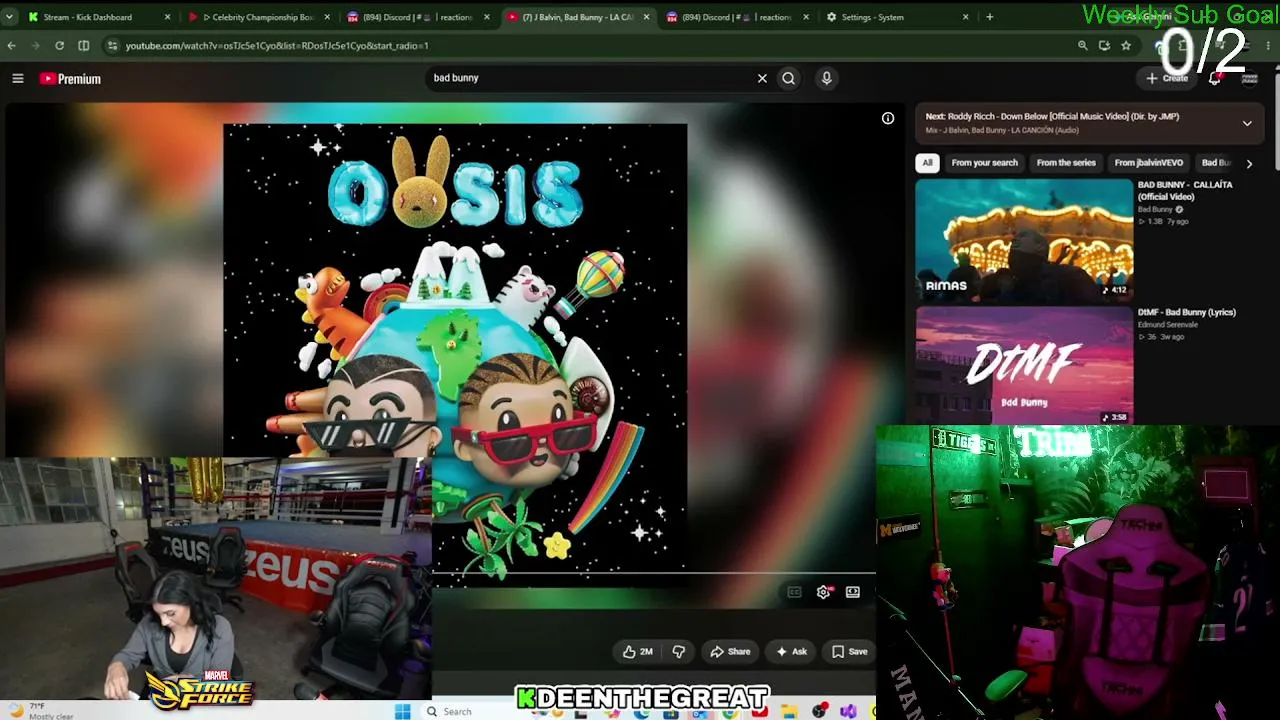Show more filter chips with right arrow

click(x=1249, y=163)
